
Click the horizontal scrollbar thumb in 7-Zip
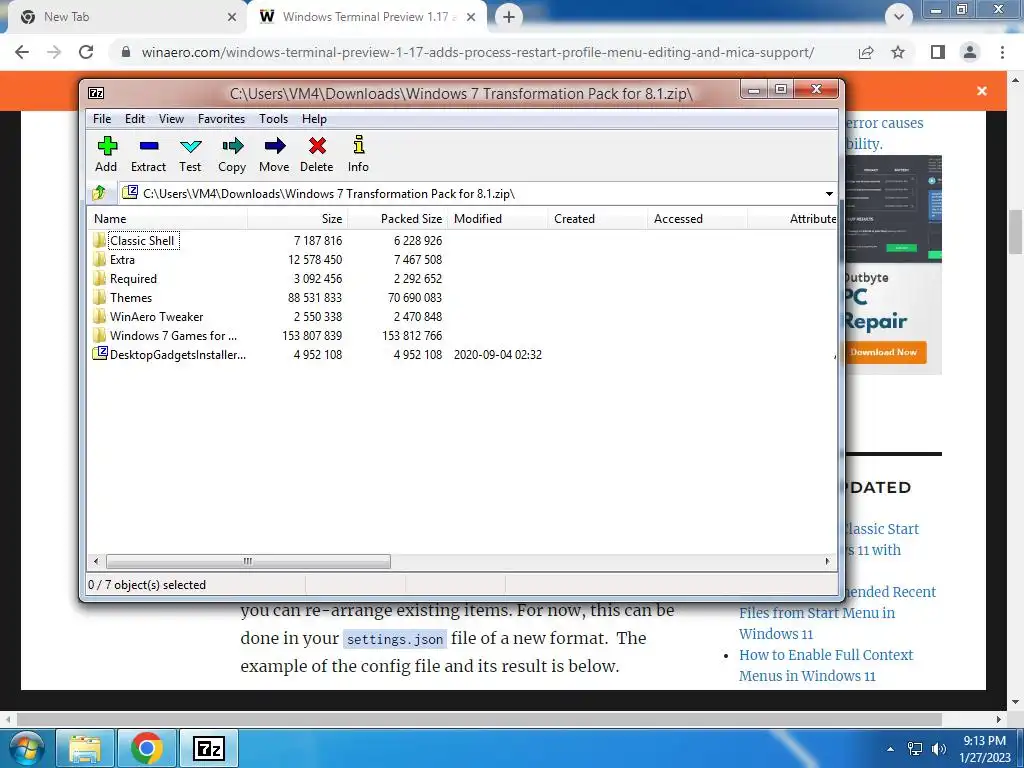tap(248, 561)
